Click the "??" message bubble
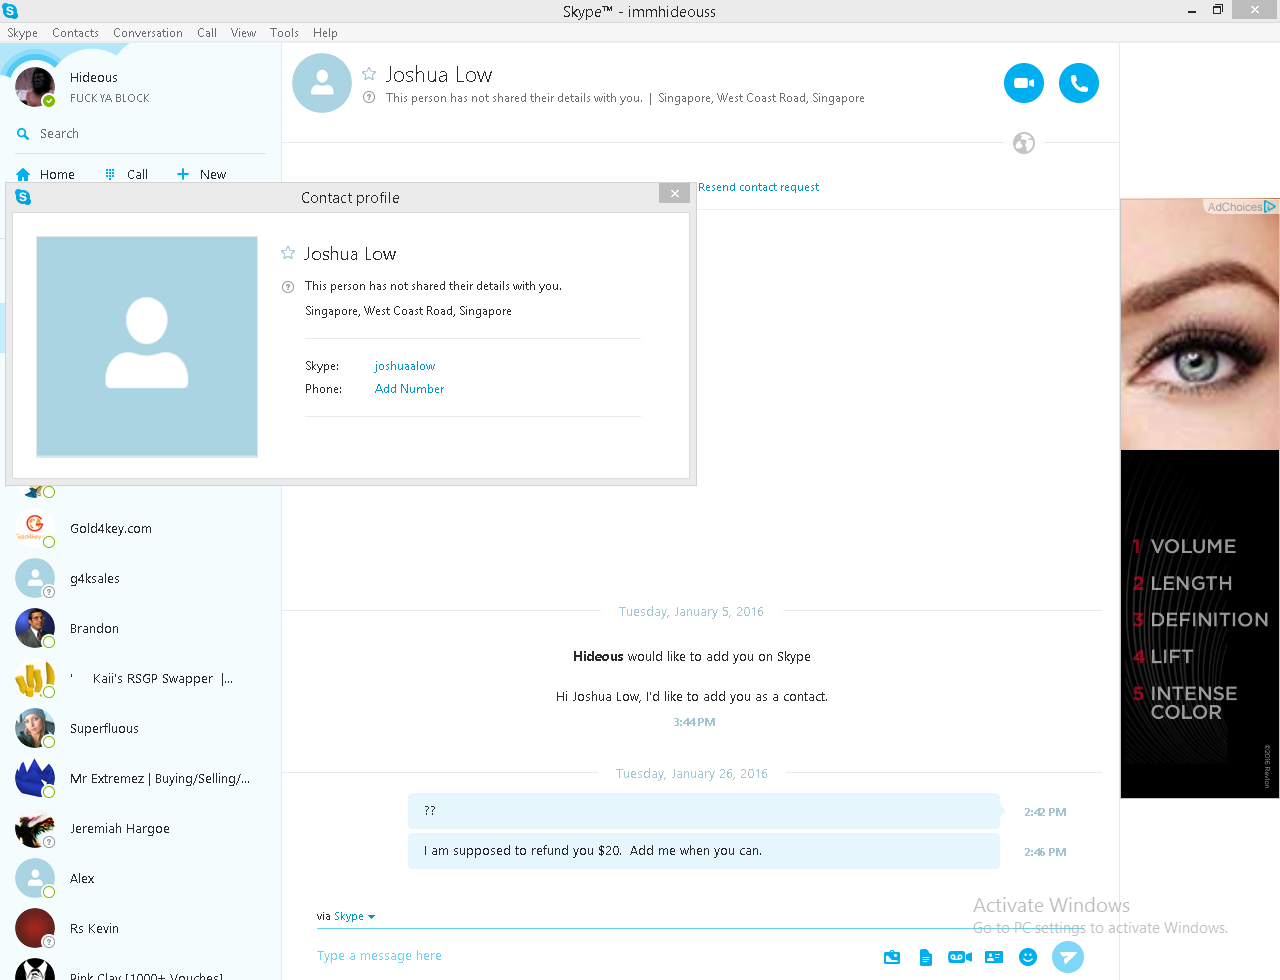This screenshot has width=1280, height=980. click(704, 811)
